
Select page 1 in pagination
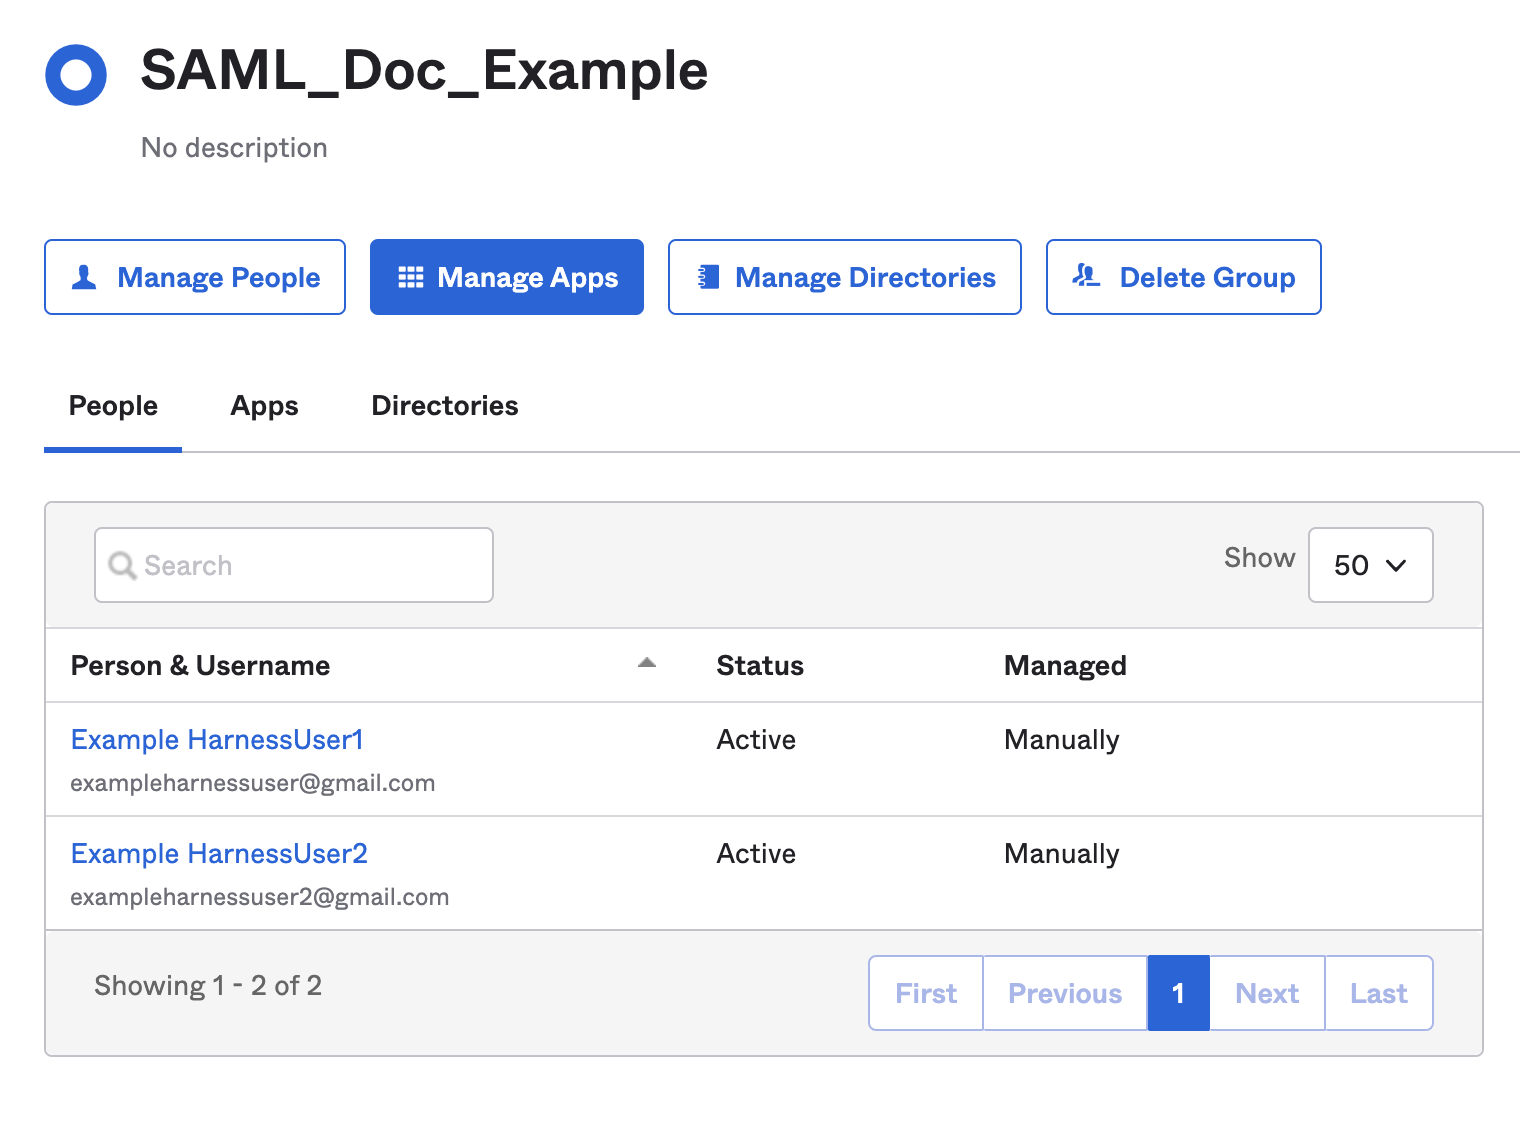pyautogui.click(x=1178, y=993)
